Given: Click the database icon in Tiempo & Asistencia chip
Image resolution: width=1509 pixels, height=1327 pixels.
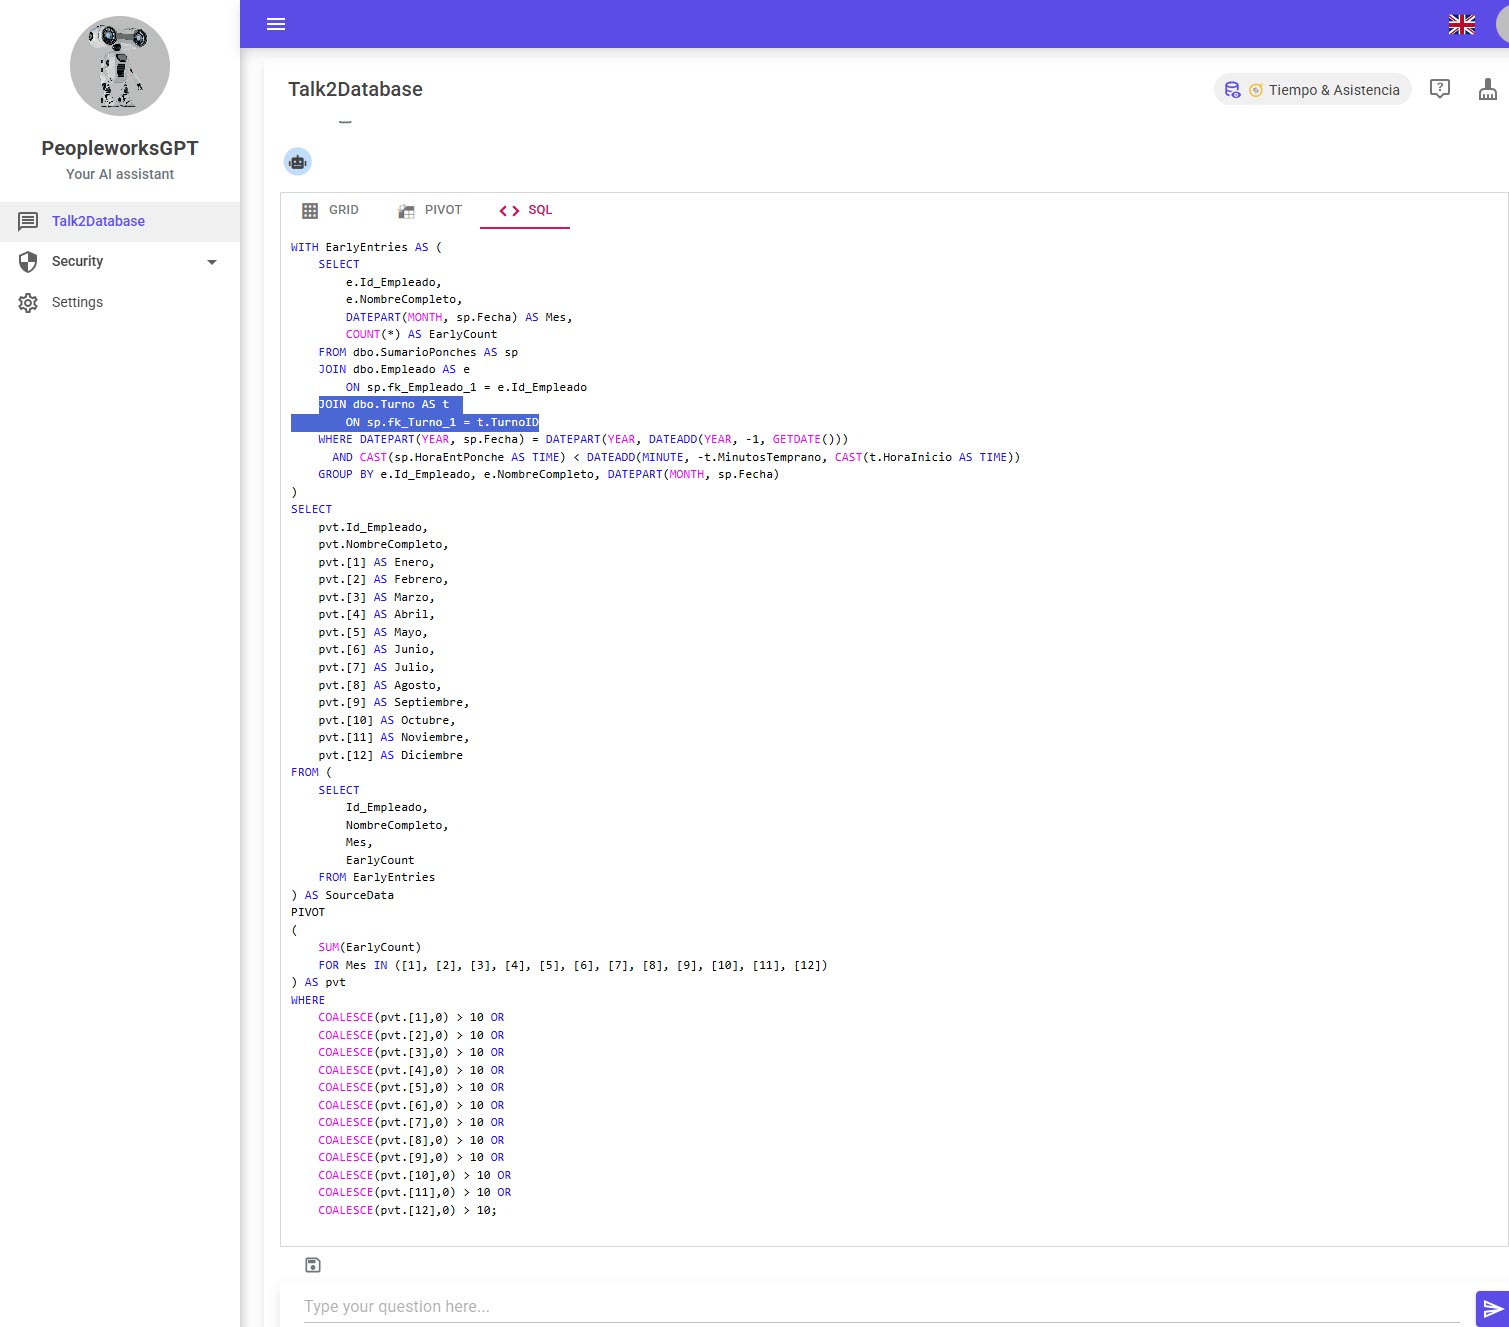Looking at the screenshot, I should [1232, 90].
